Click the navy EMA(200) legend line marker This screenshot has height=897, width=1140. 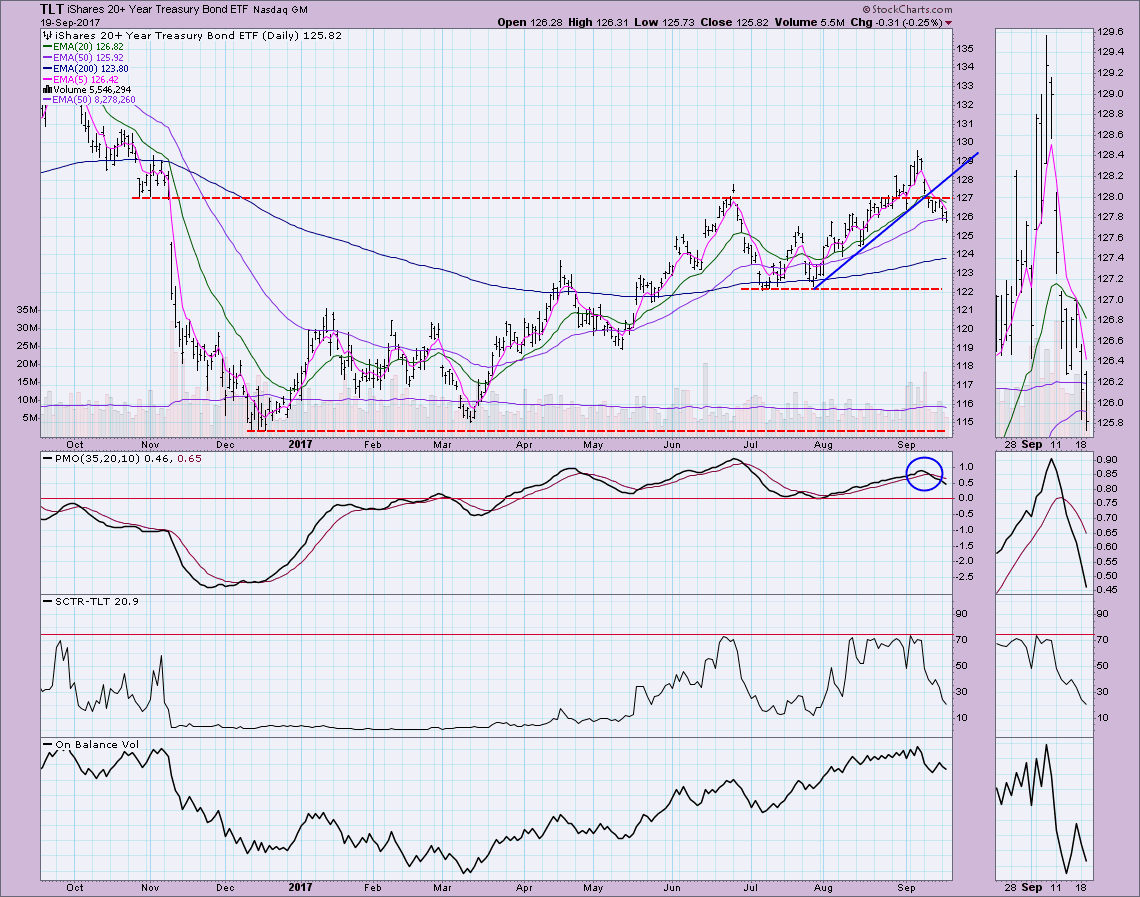(48, 68)
